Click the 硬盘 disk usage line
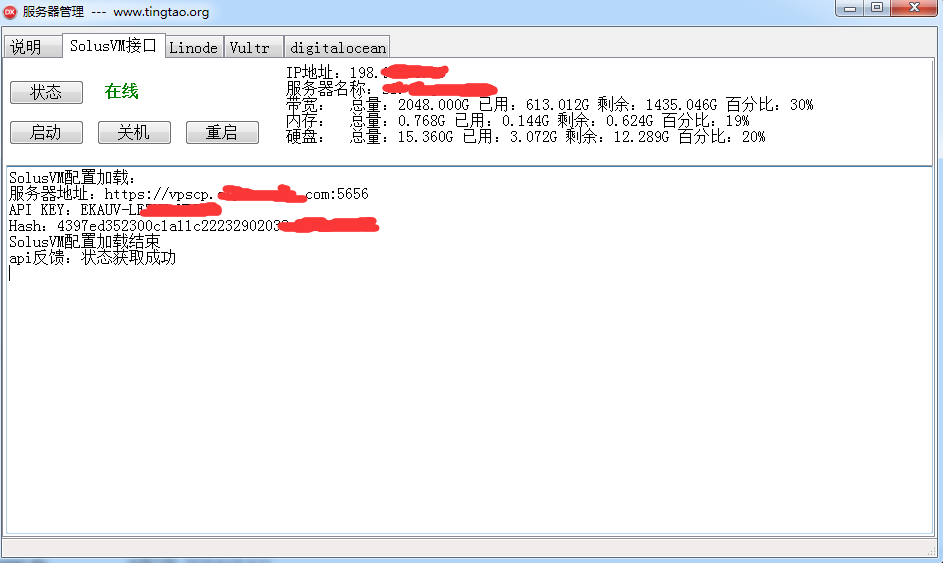This screenshot has height=563, width=943. click(525, 137)
